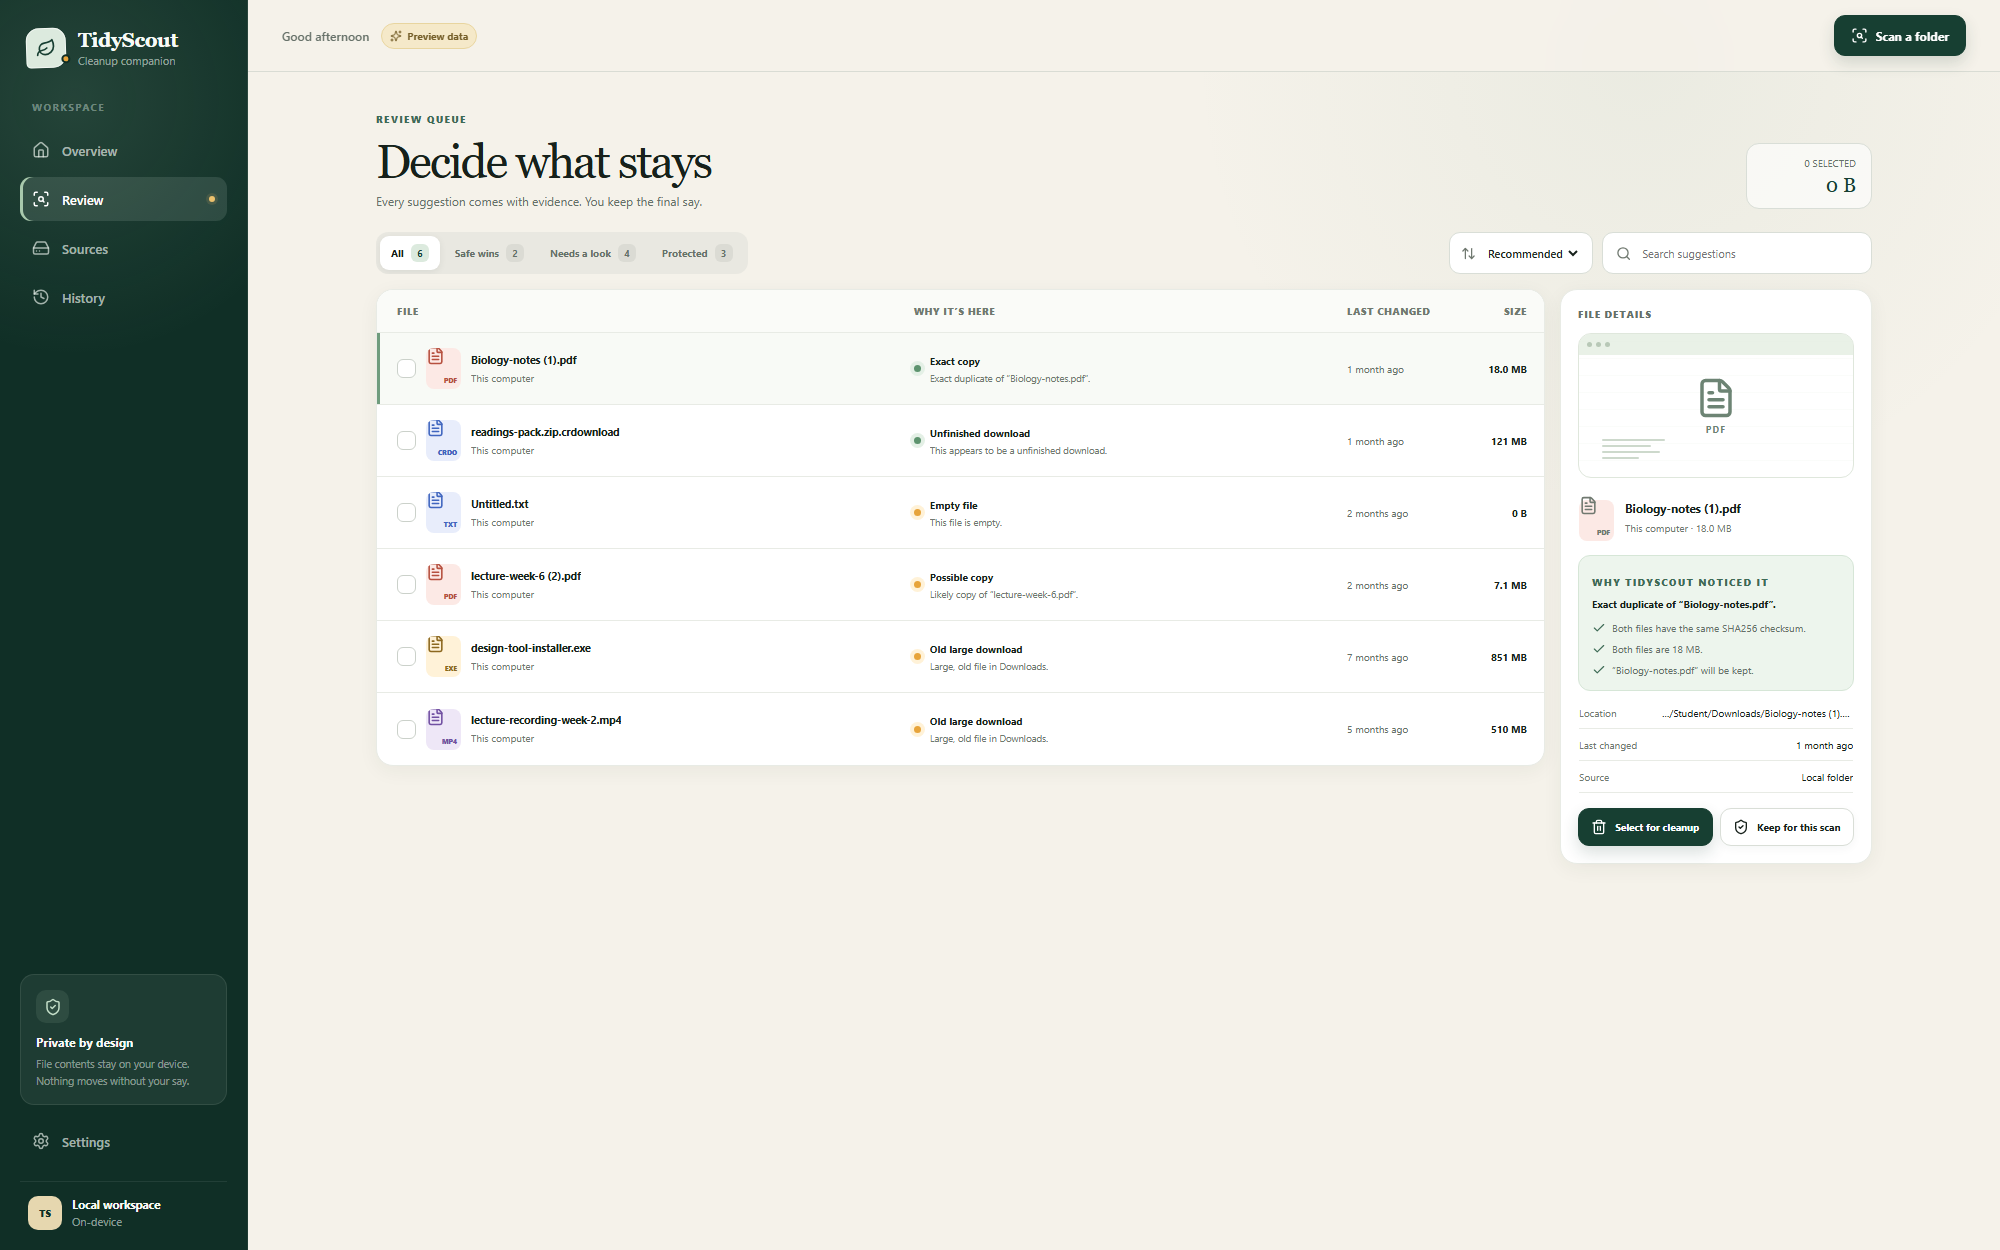Show the Protected tab

point(696,253)
